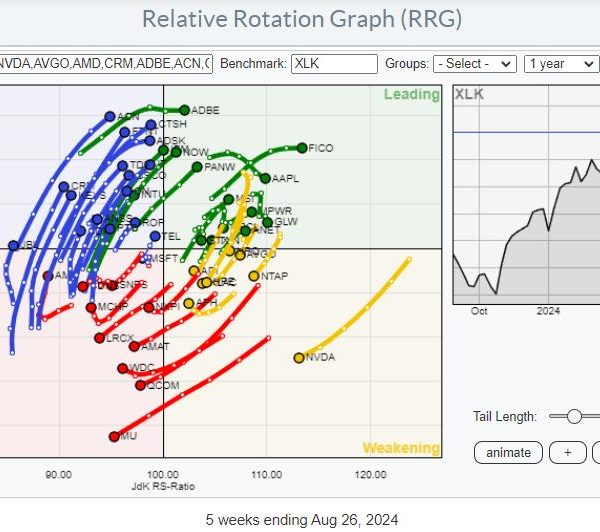The image size is (600, 532).
Task: Click the 100.00 axis value
Action: (163, 475)
